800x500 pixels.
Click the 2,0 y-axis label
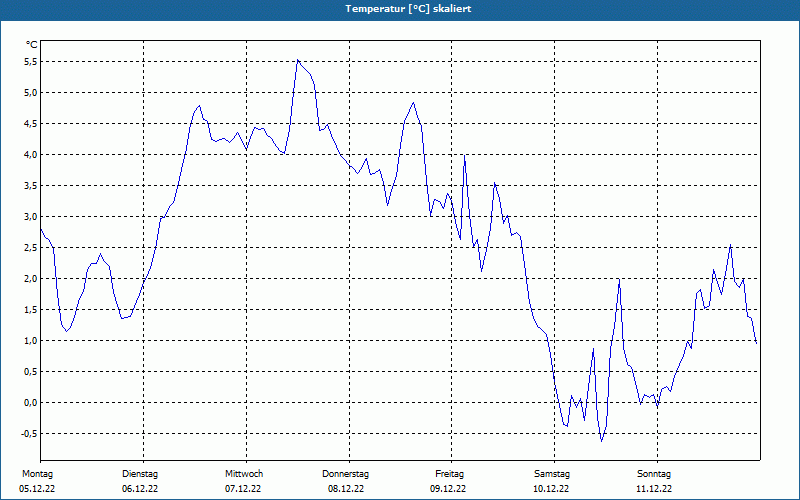(31, 279)
